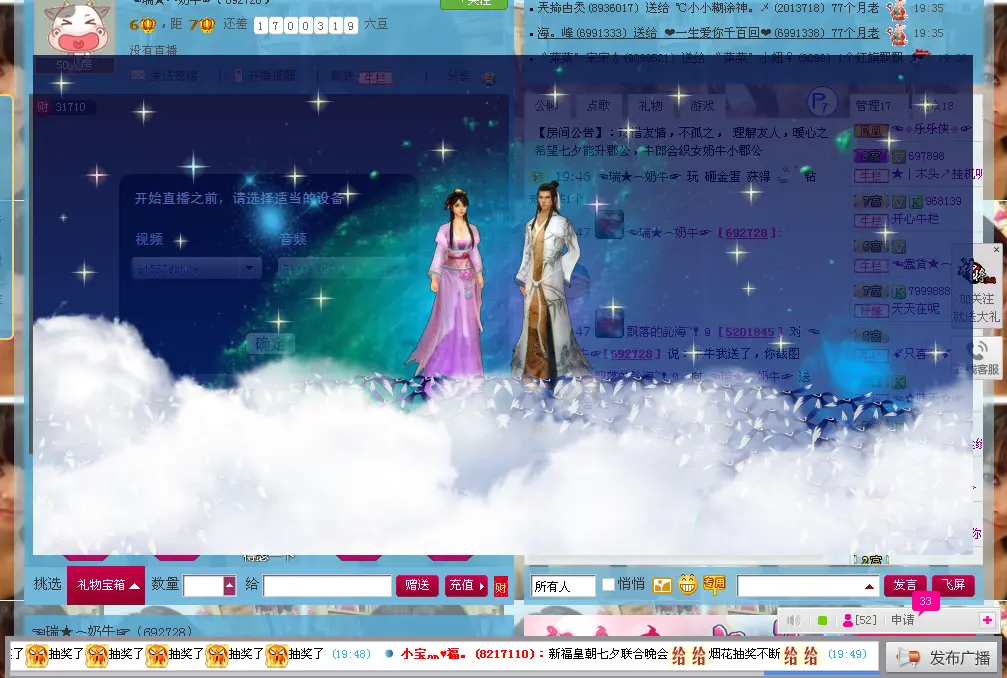Image resolution: width=1007 pixels, height=678 pixels.
Task: Click the 飞屏 fly-screen button
Action: [x=953, y=585]
